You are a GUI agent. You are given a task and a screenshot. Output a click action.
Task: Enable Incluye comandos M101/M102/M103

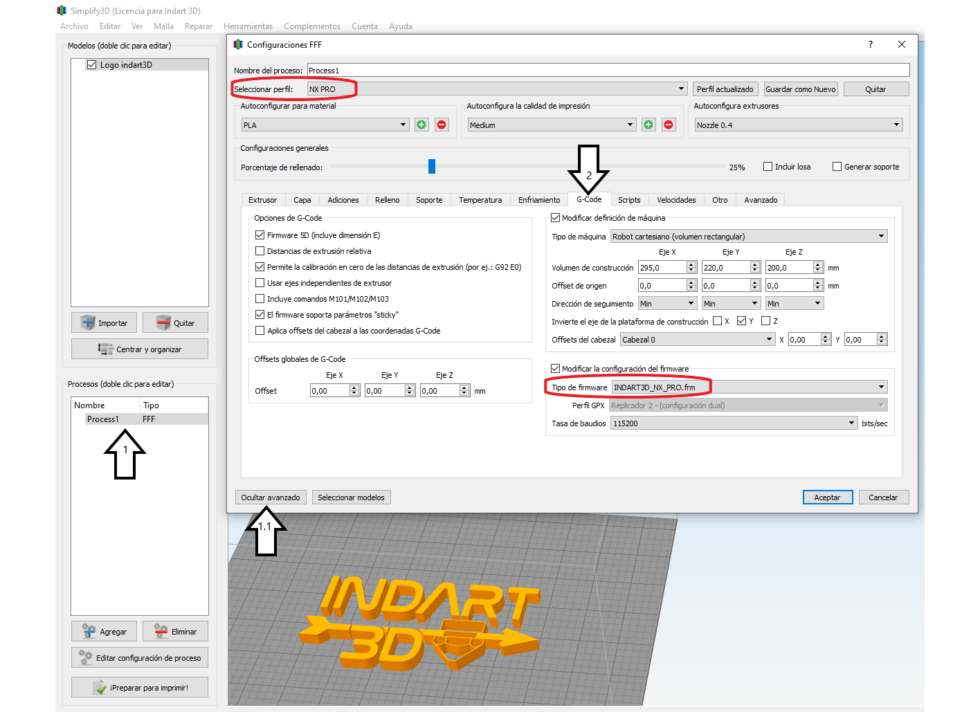260,299
